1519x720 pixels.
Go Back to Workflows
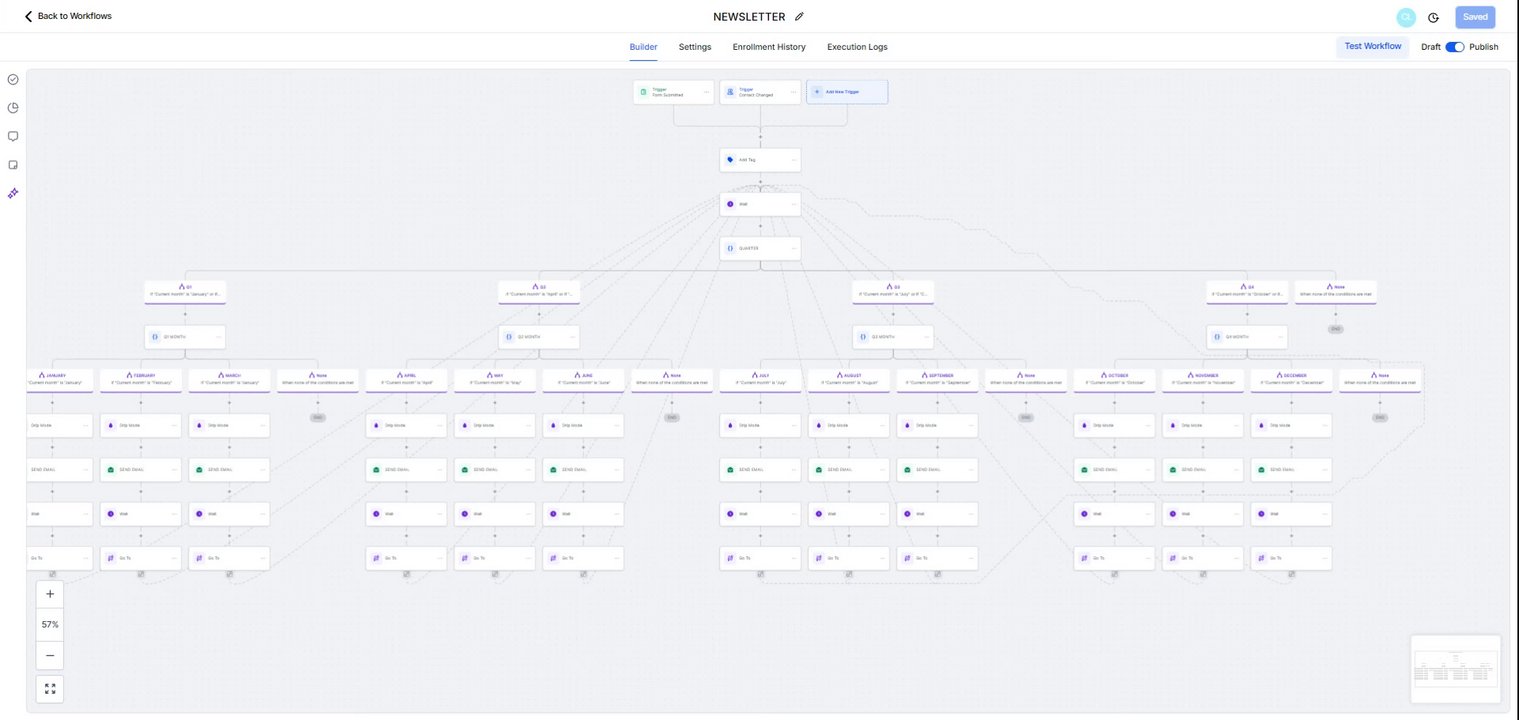68,16
